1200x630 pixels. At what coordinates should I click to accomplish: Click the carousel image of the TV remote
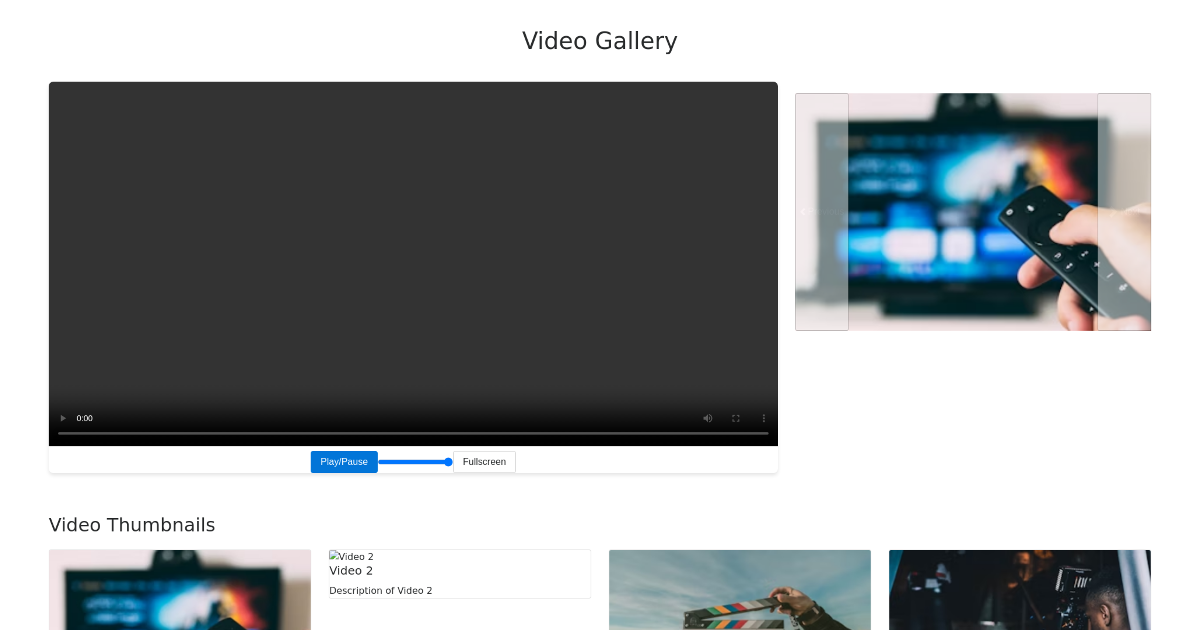[x=972, y=212]
